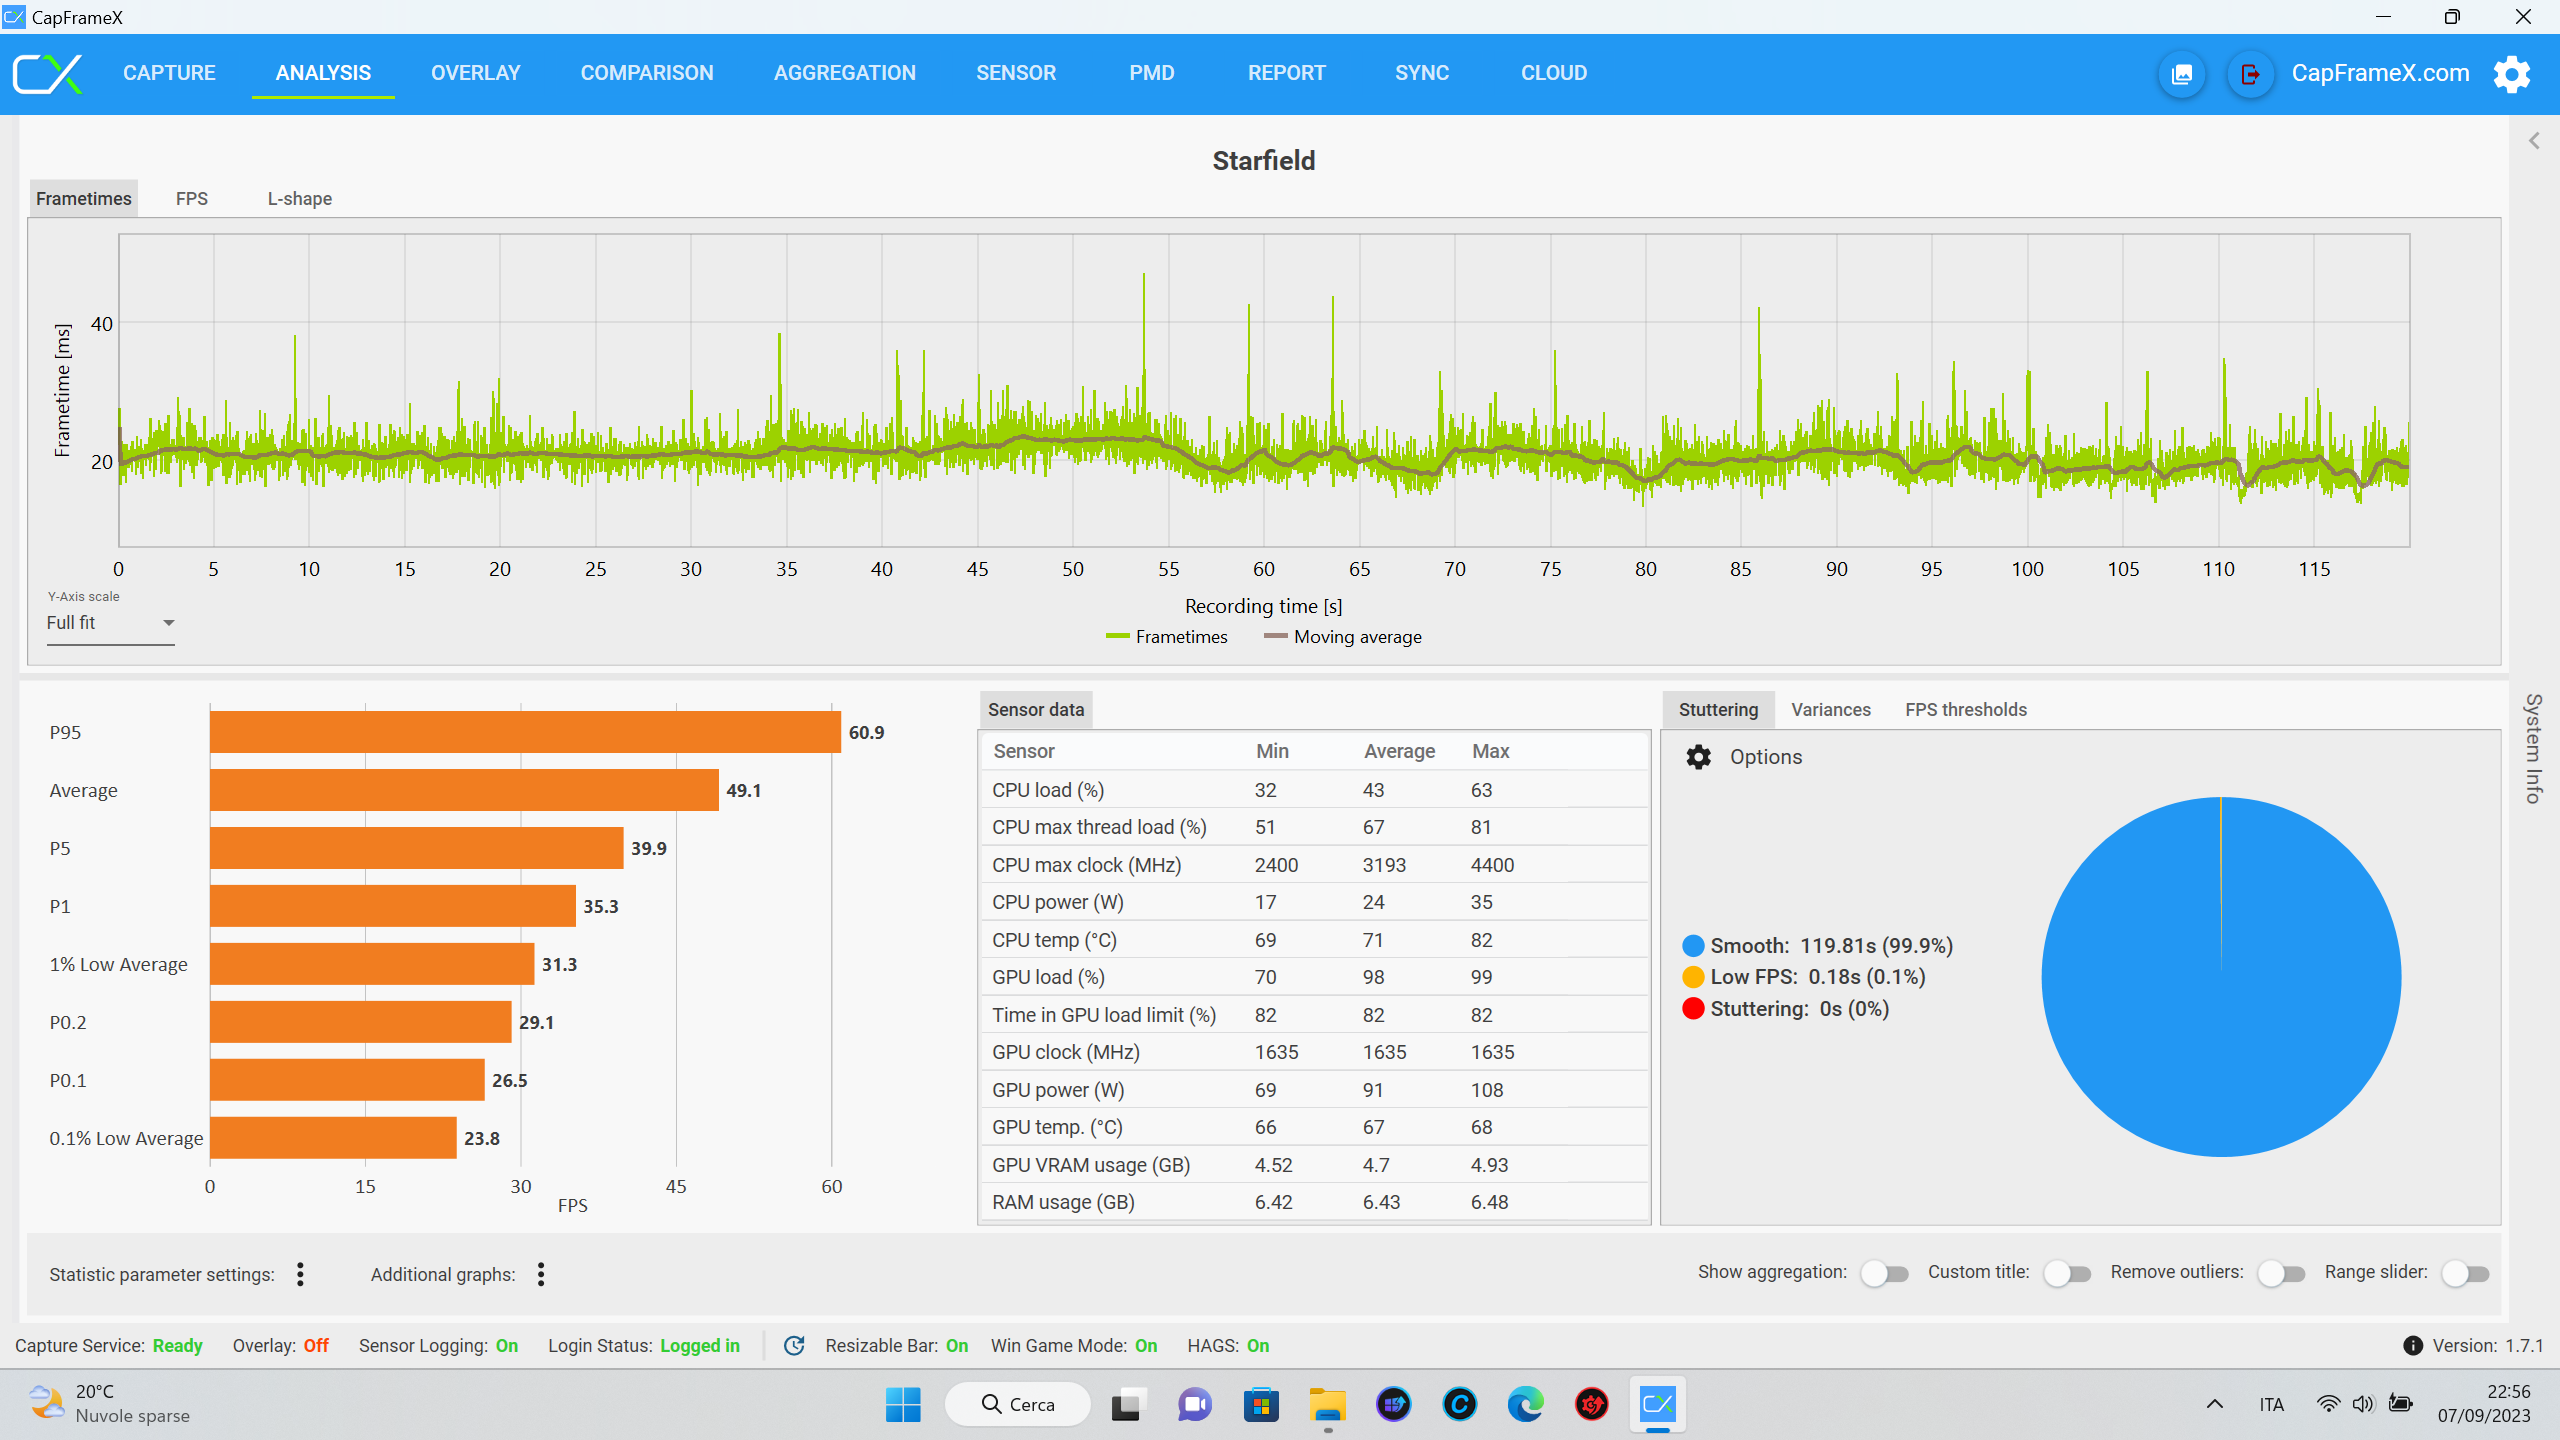
Task: Select the Sensor data tab
Action: tap(1036, 710)
